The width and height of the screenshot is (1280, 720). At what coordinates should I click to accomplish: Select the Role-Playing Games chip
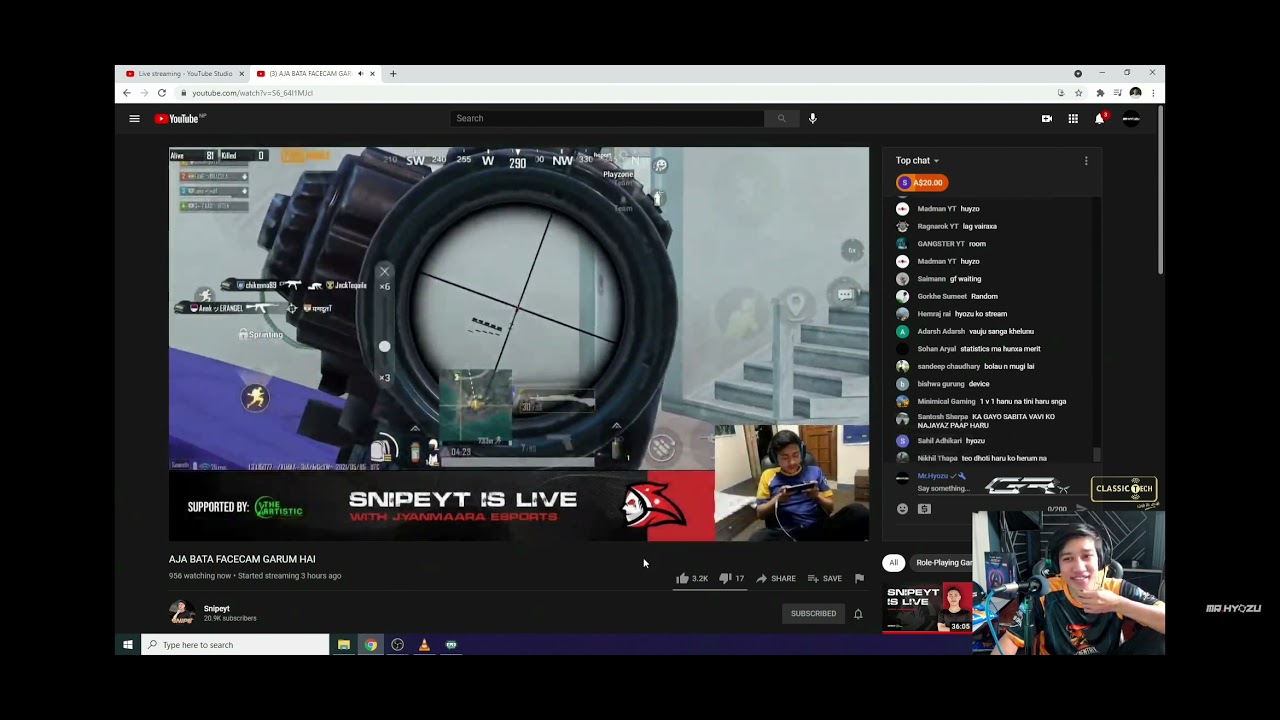pos(942,563)
